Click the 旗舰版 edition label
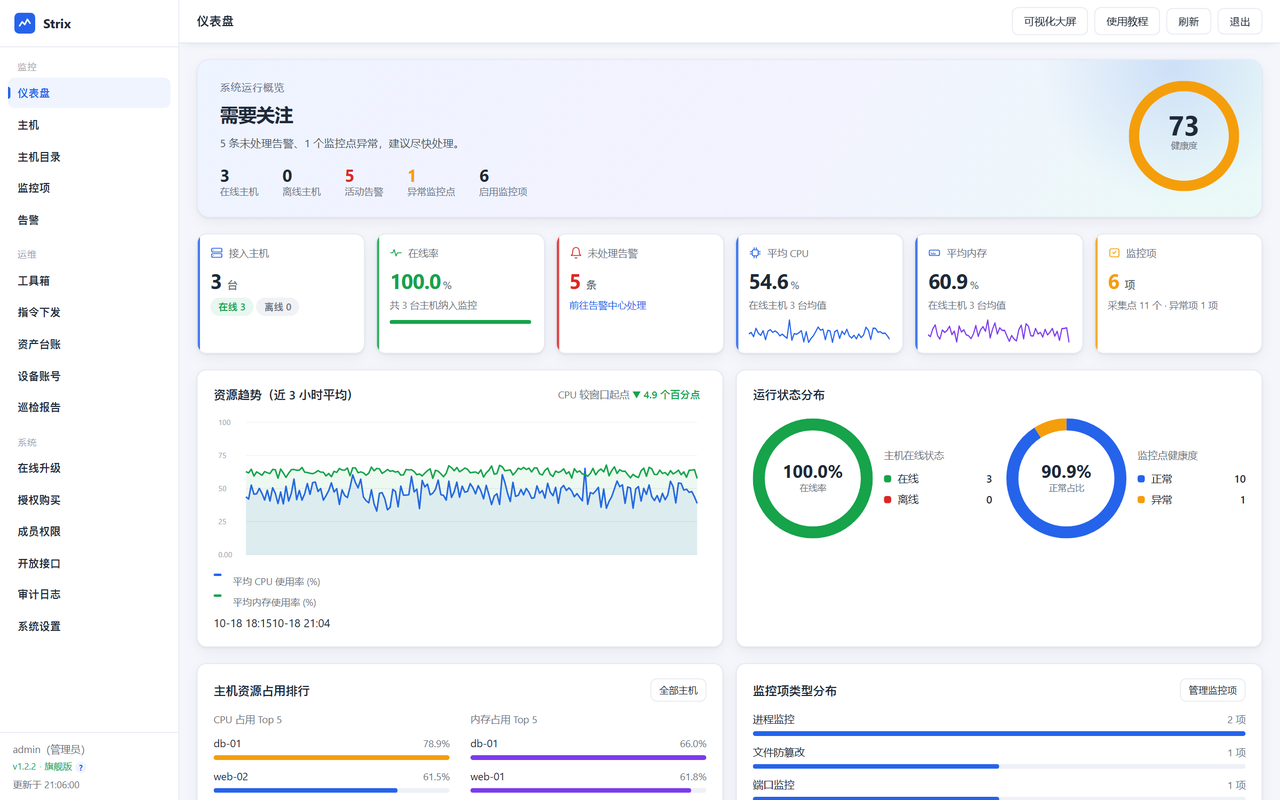The width and height of the screenshot is (1280, 800). pyautogui.click(x=58, y=767)
